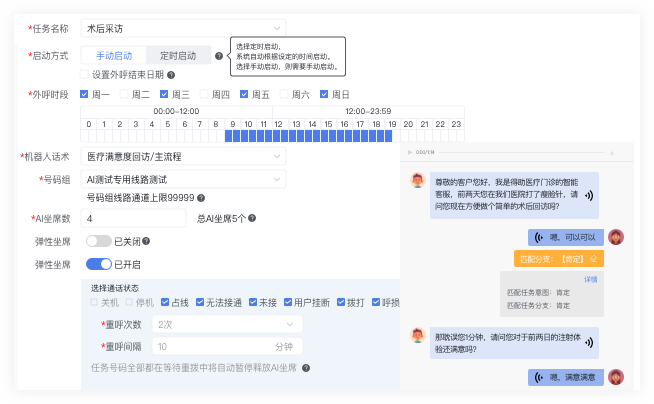This screenshot has width=654, height=404.
Task: Click the 匹配分支:【肯定】 orange tag
Action: [559, 259]
